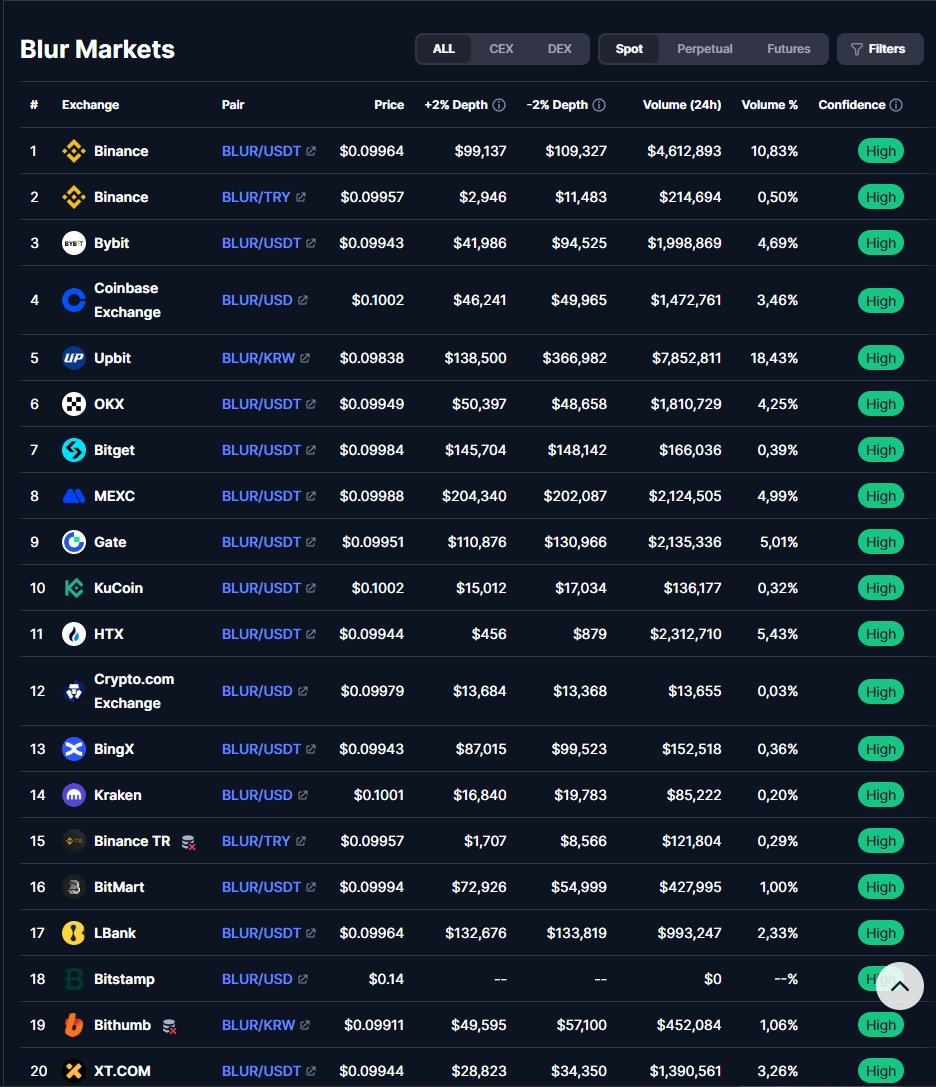Image resolution: width=936 pixels, height=1087 pixels.
Task: Open BLUR/USDT pair link for Bybit
Action: 268,243
